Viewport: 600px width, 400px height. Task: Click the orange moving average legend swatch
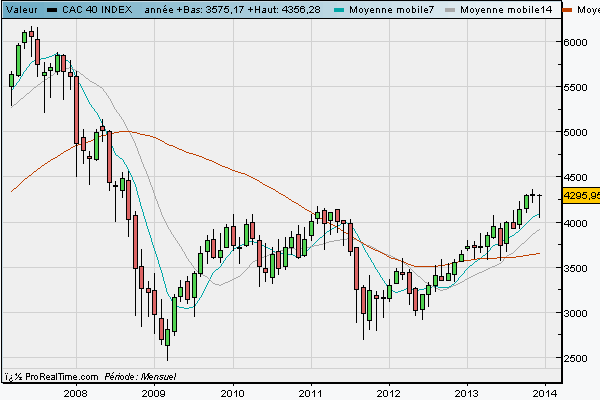(x=567, y=10)
